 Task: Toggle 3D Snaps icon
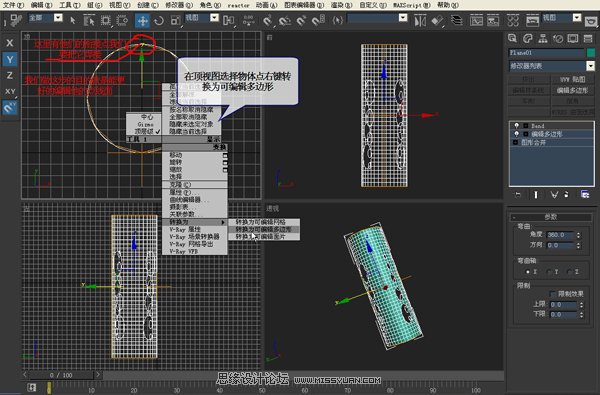tap(267, 20)
